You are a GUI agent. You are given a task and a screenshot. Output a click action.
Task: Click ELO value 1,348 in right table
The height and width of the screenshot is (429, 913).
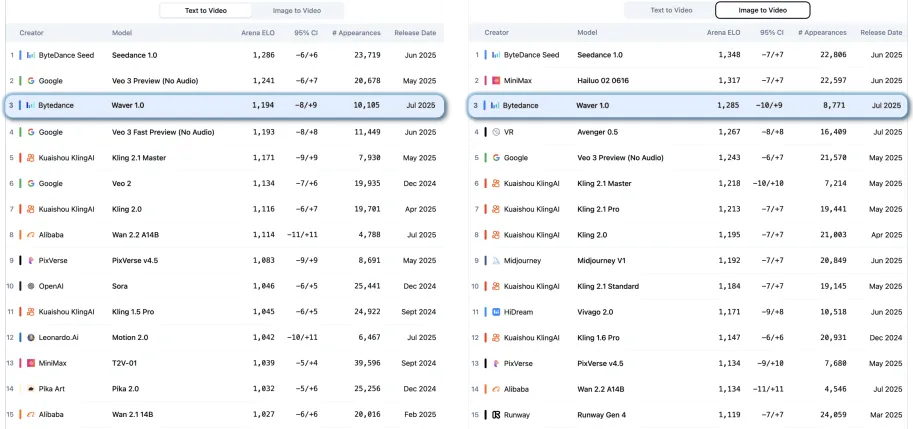pos(729,55)
